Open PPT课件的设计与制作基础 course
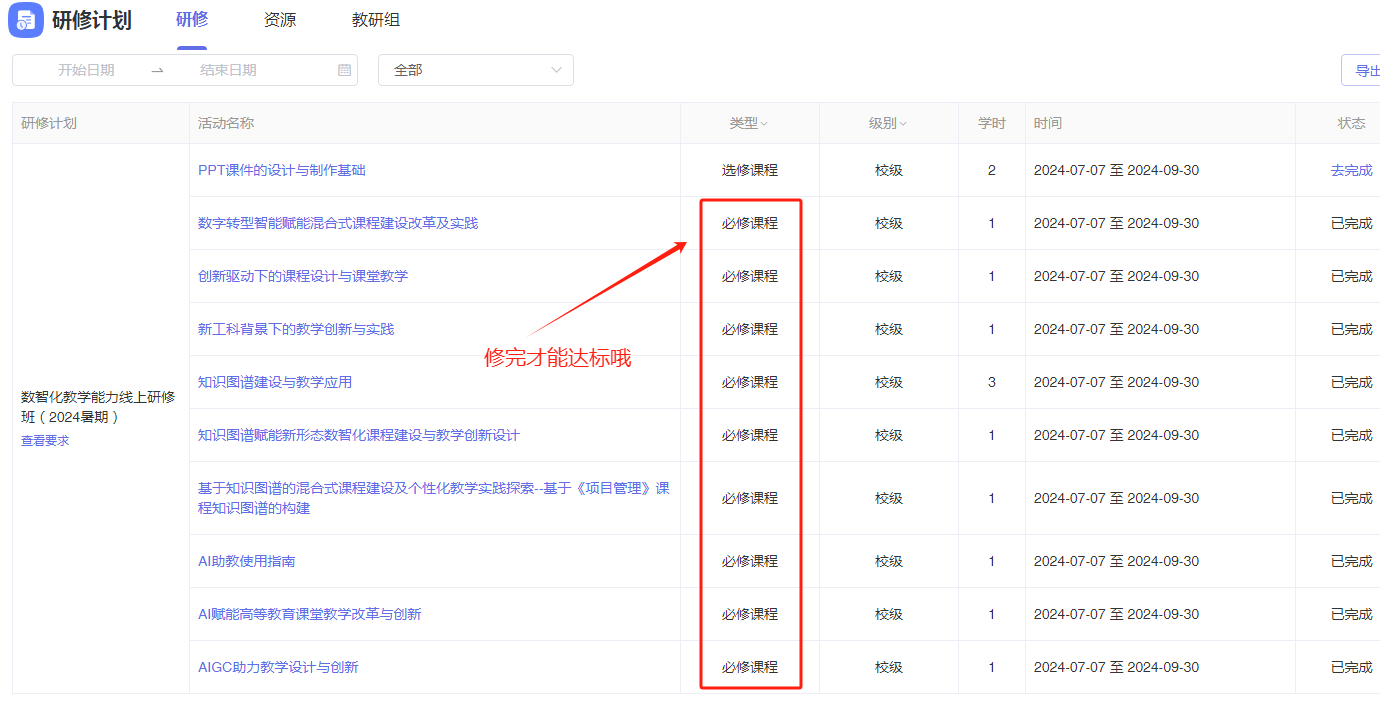The image size is (1380, 712). coord(282,170)
